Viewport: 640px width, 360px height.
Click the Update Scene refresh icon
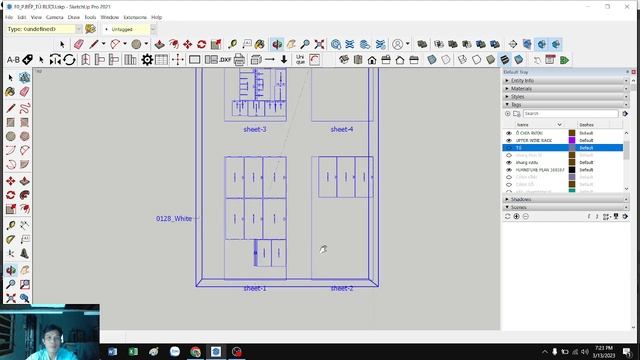(x=508, y=216)
